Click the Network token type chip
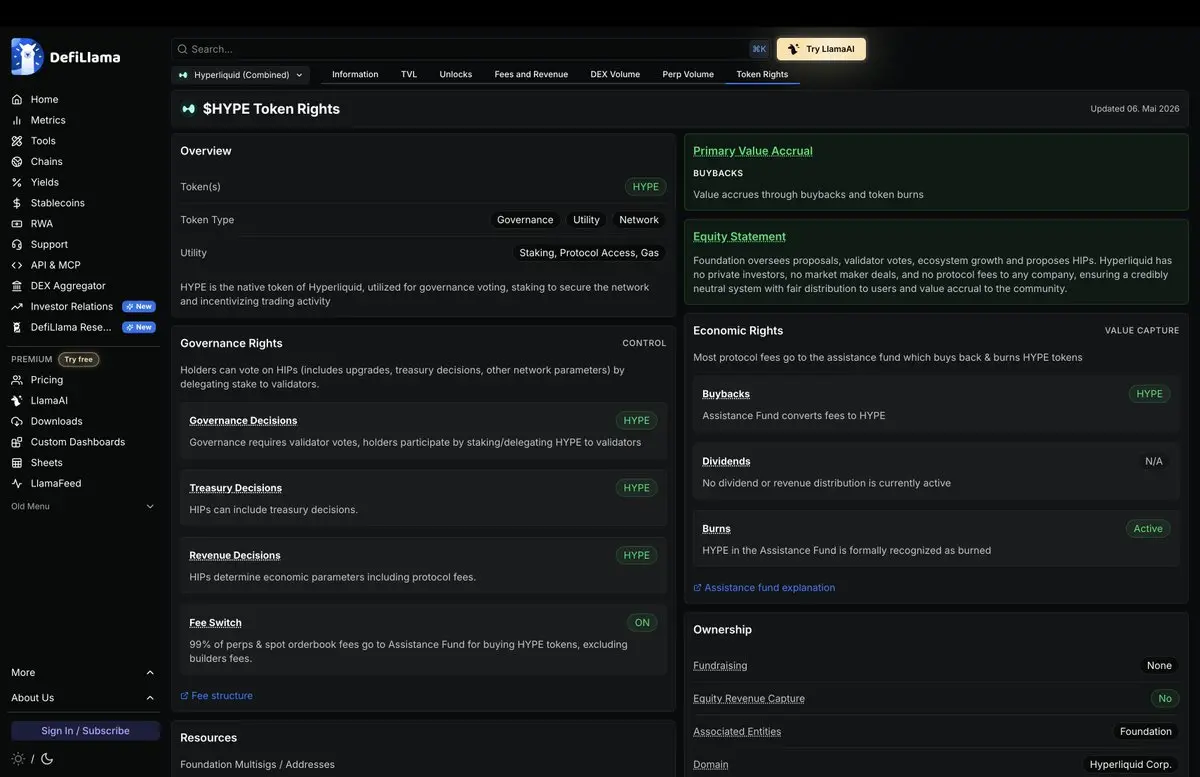This screenshot has width=1200, height=777. (x=639, y=220)
